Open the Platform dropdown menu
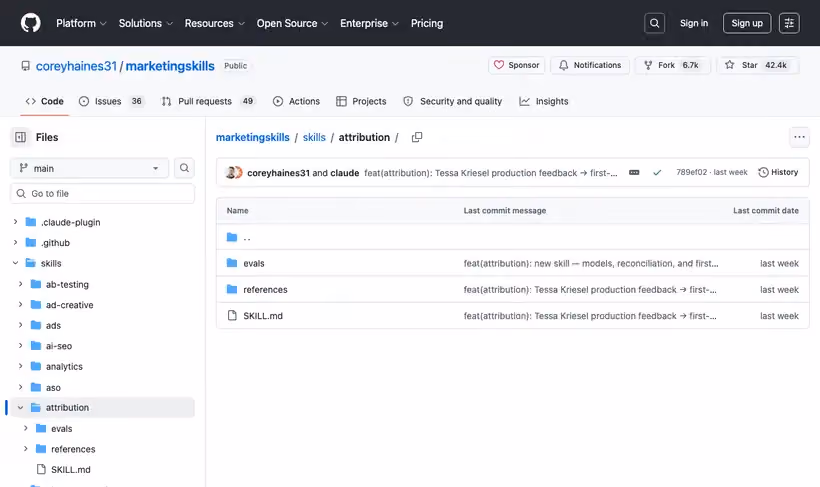 coord(81,23)
